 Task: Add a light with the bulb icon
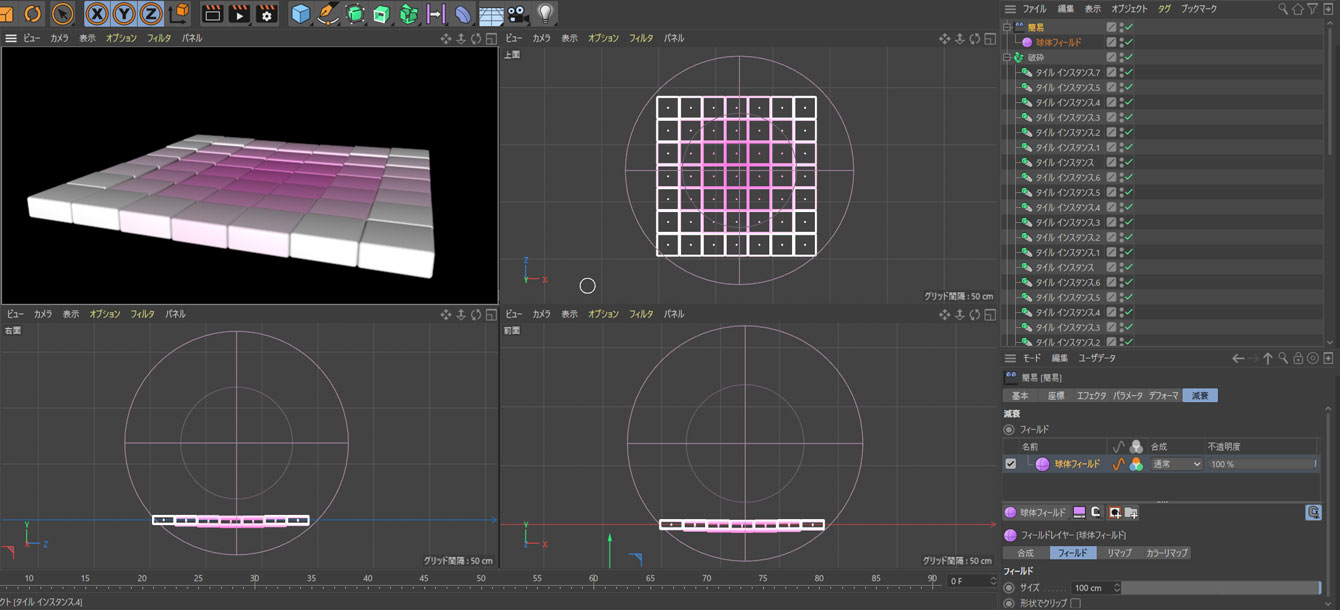pyautogui.click(x=545, y=14)
